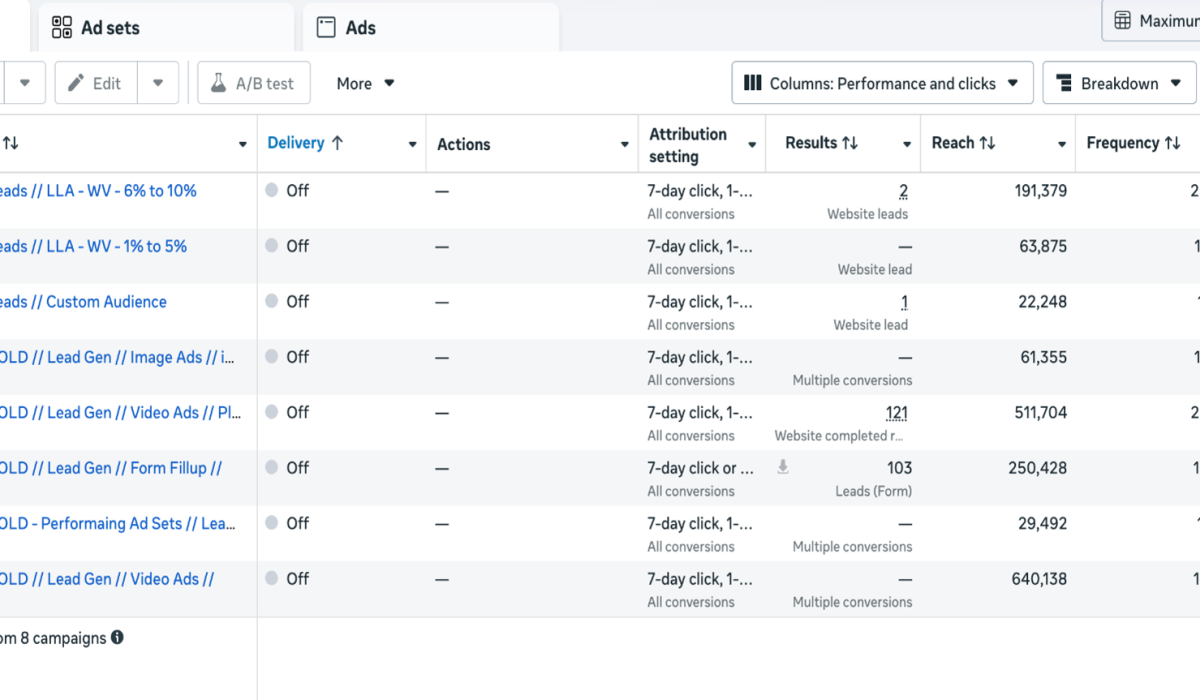This screenshot has height=700, width=1200.
Task: Expand the Breakdown dropdown
Action: [1119, 84]
